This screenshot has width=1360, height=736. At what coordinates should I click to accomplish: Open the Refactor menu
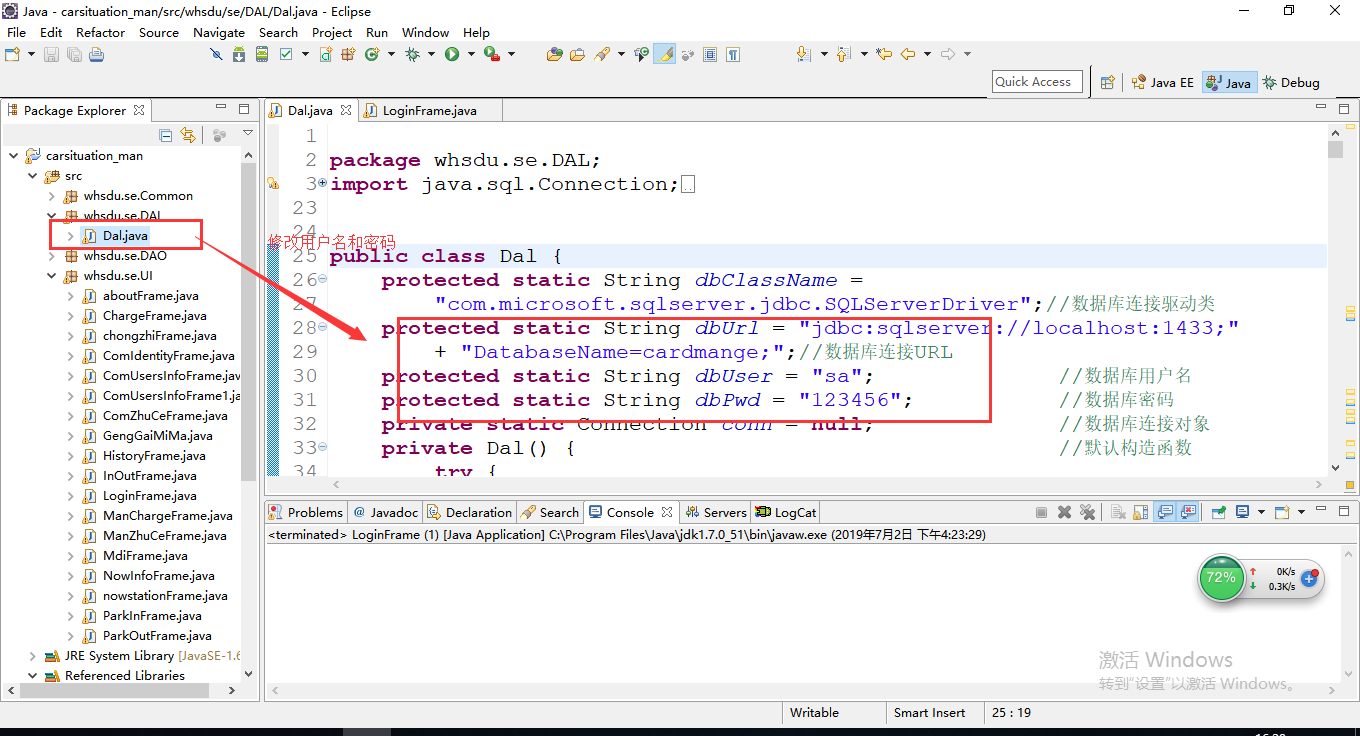pos(100,32)
